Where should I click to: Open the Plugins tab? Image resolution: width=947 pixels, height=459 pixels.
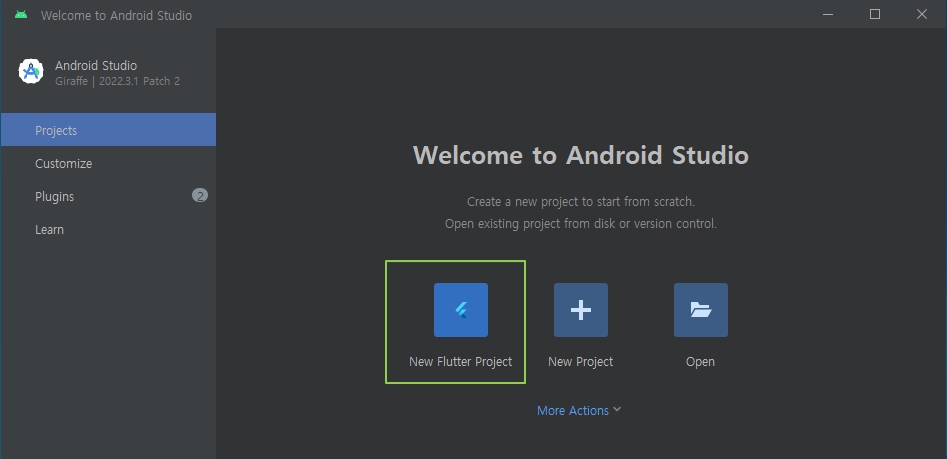click(108, 196)
